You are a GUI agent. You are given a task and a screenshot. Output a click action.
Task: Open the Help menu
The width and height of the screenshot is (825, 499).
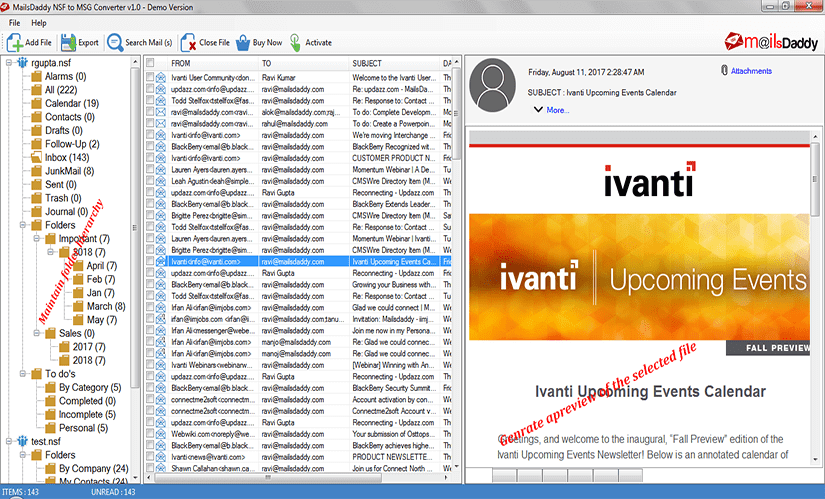tap(38, 23)
